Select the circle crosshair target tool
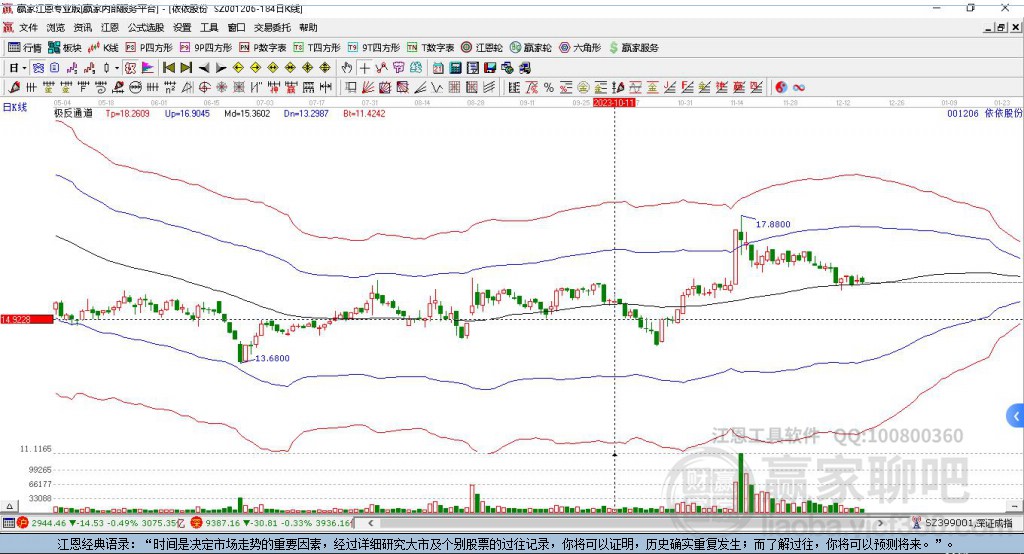1024x554 pixels. pos(204,87)
